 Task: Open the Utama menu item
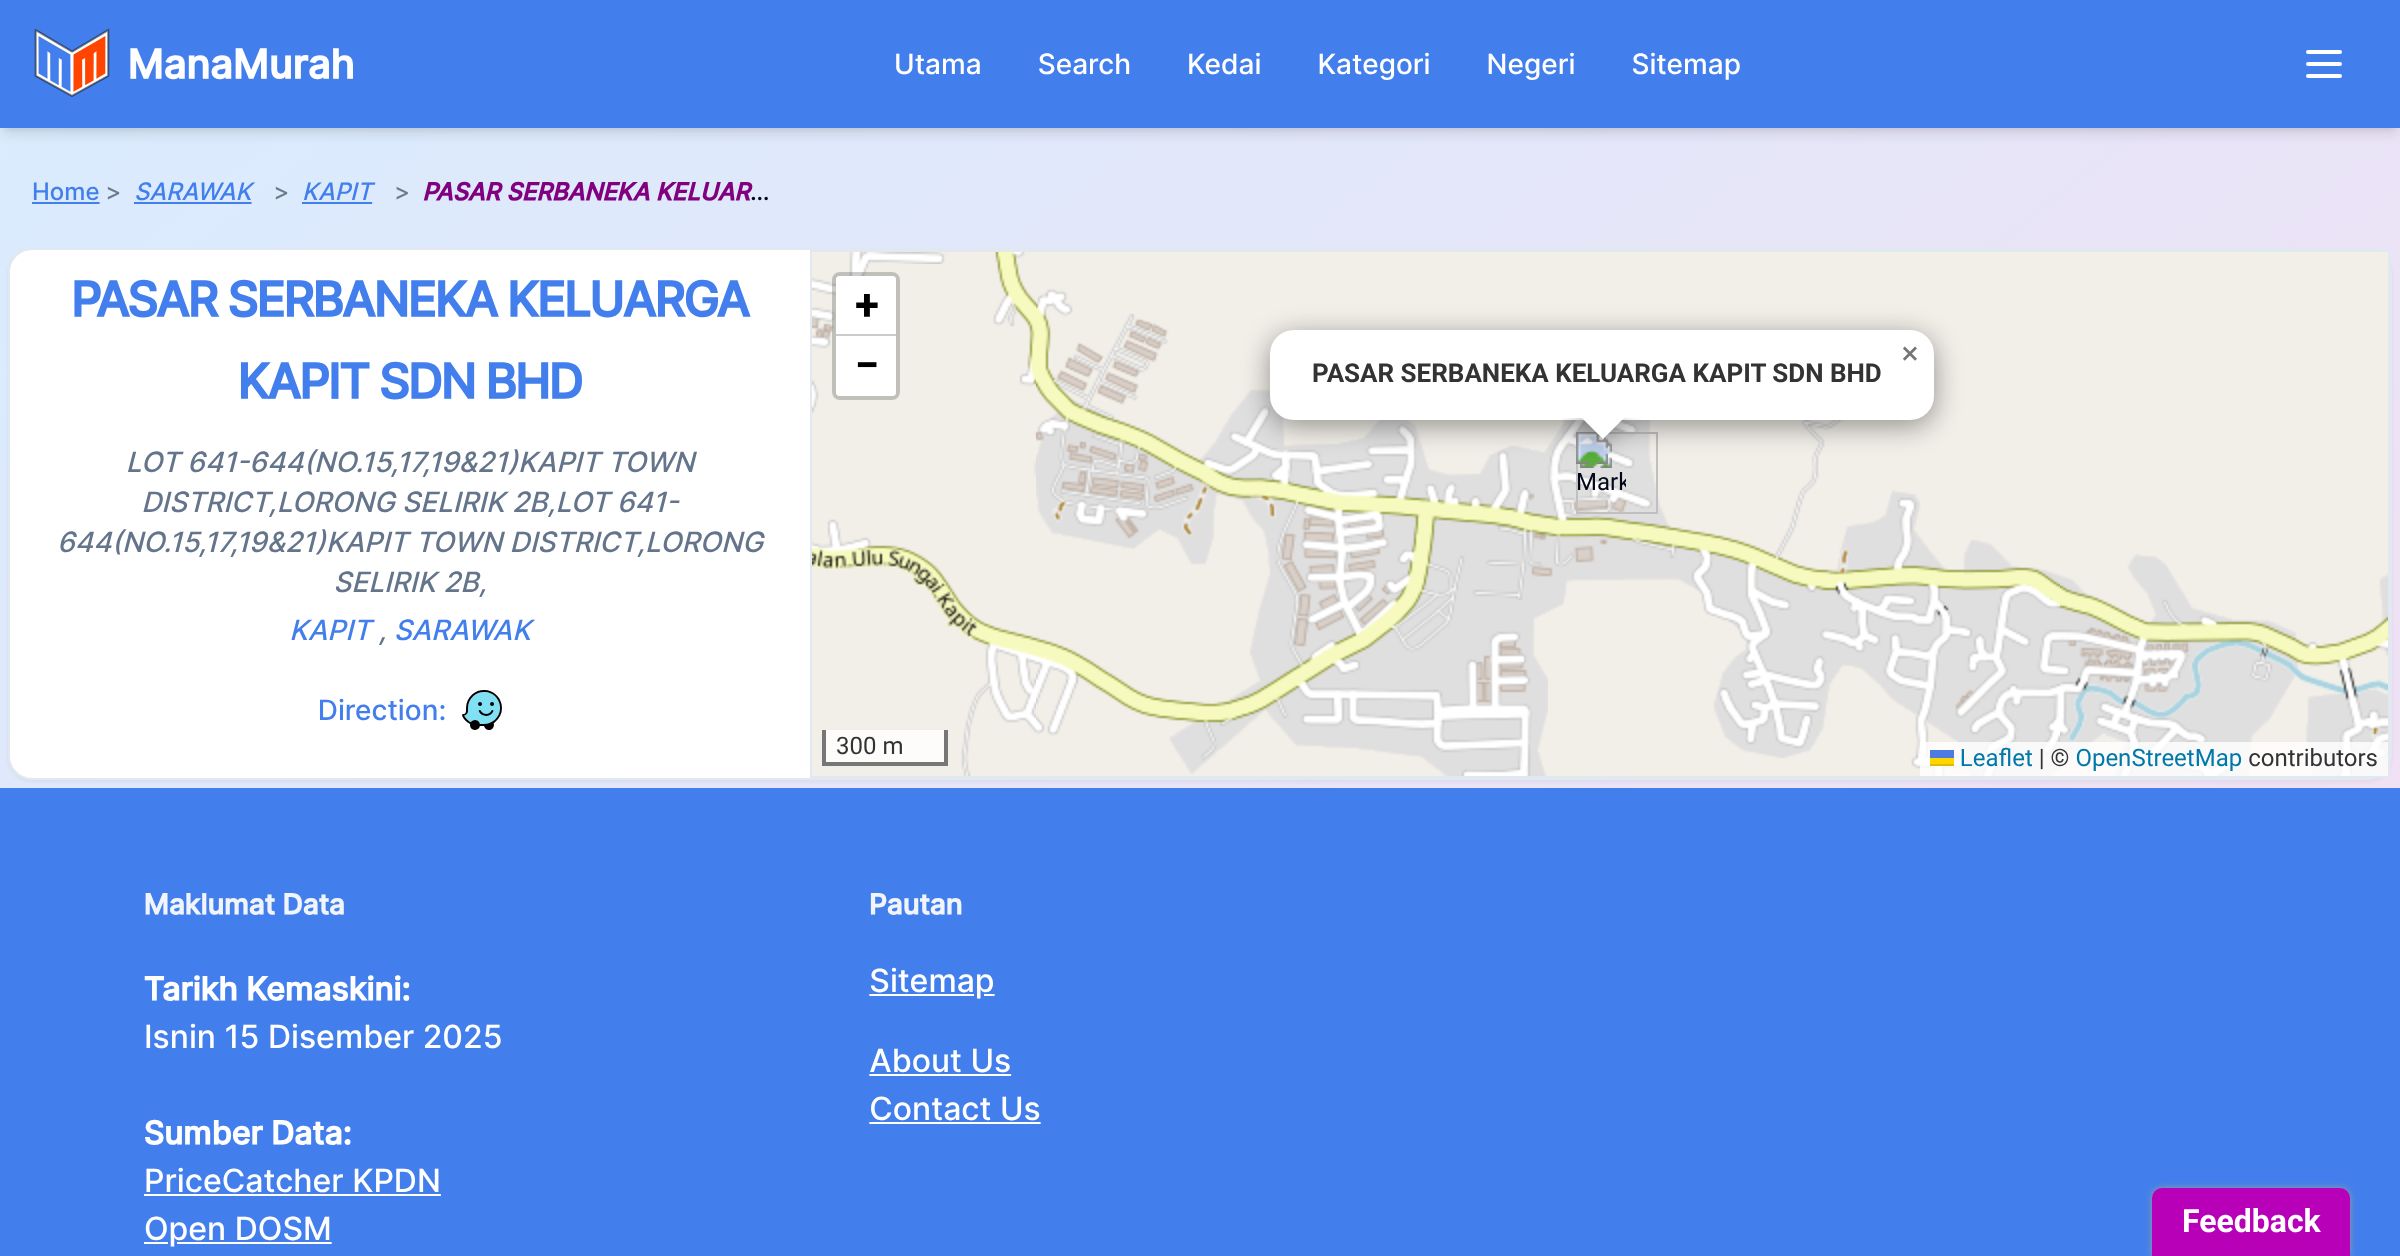(937, 64)
